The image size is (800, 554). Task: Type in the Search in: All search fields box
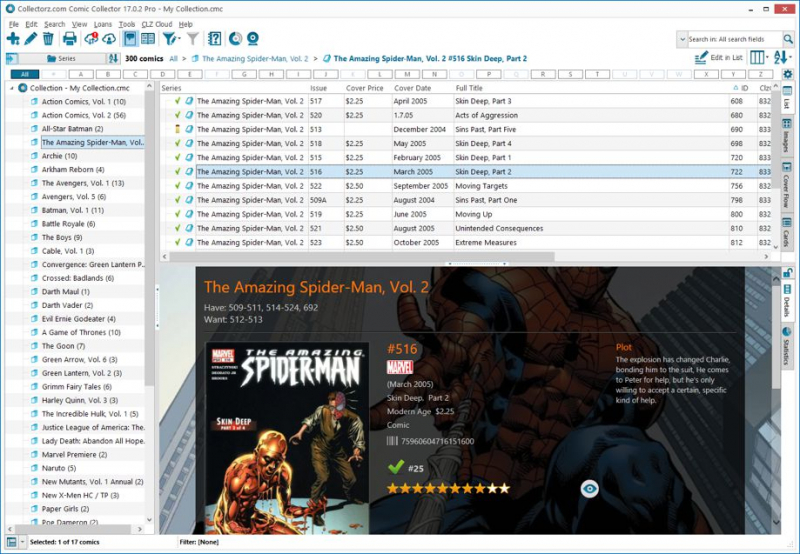(734, 39)
